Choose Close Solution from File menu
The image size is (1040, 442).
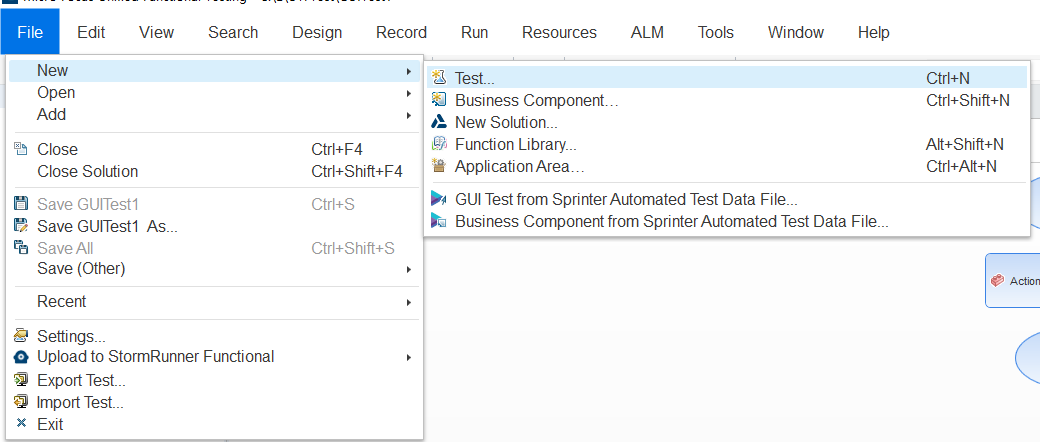(x=88, y=171)
